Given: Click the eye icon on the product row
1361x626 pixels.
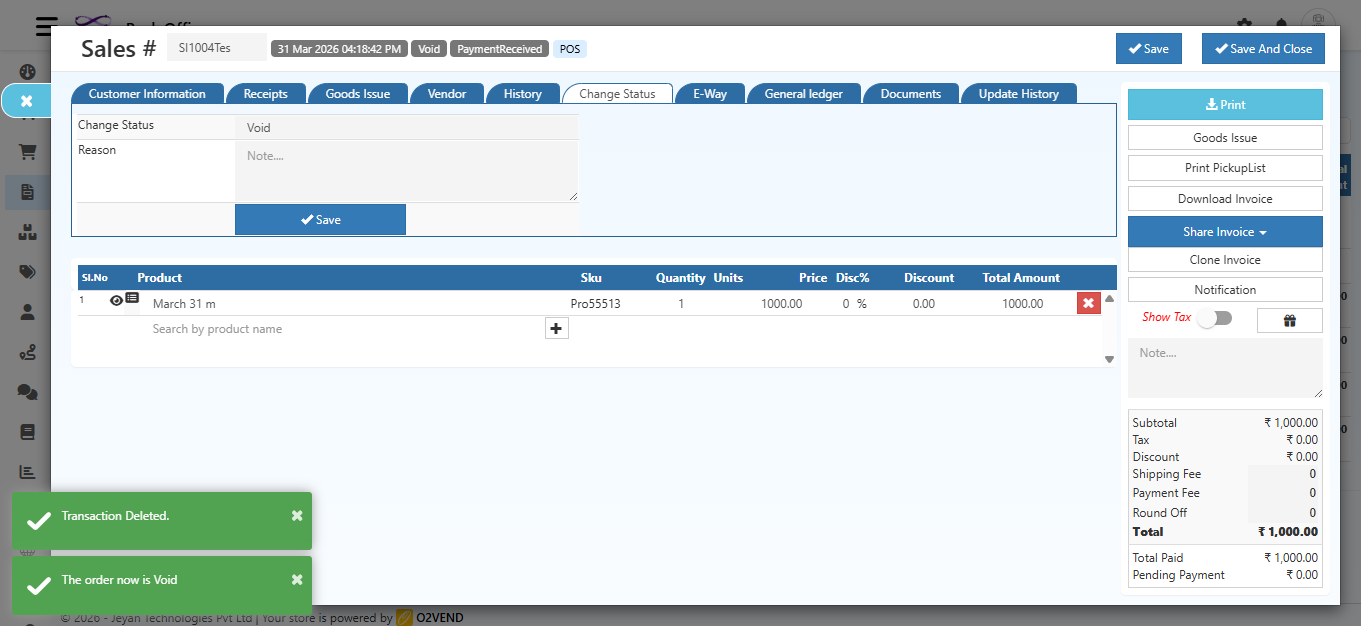Looking at the screenshot, I should 116,300.
